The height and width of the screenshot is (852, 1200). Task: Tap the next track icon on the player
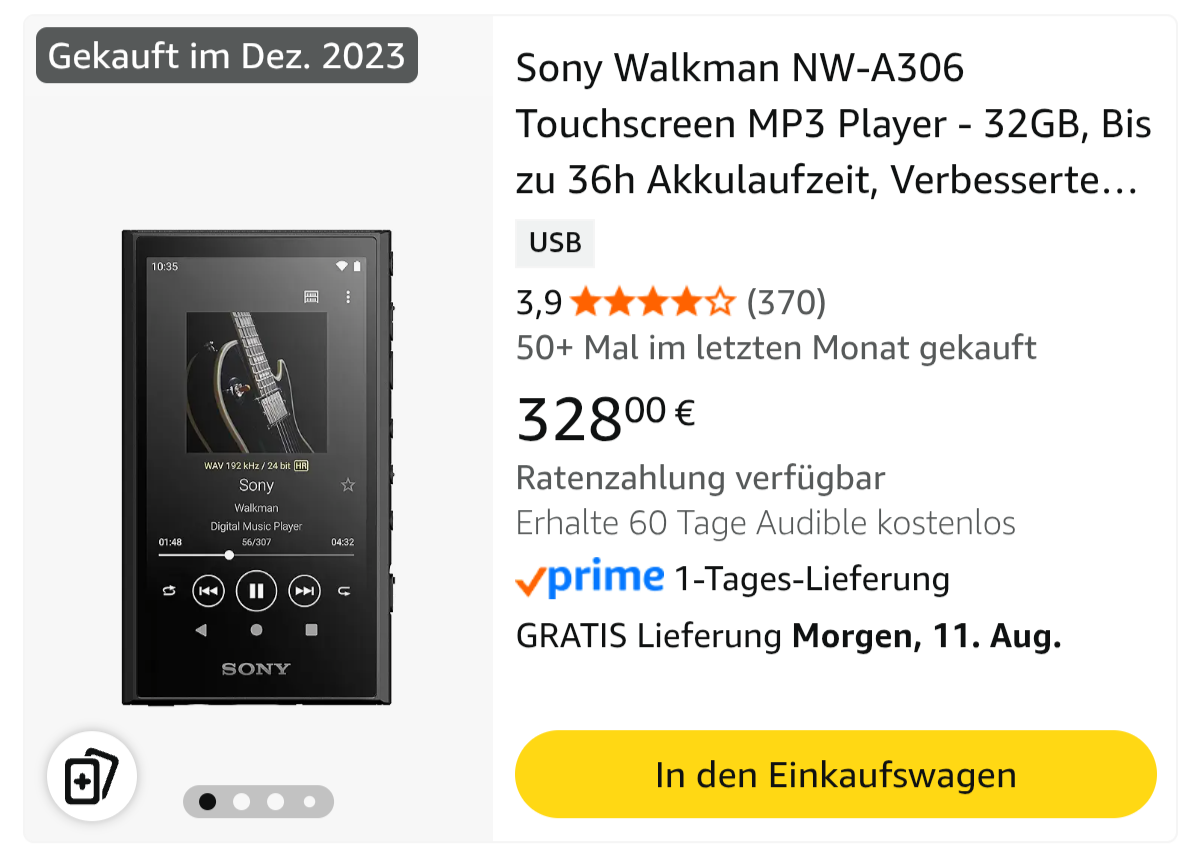tap(304, 591)
